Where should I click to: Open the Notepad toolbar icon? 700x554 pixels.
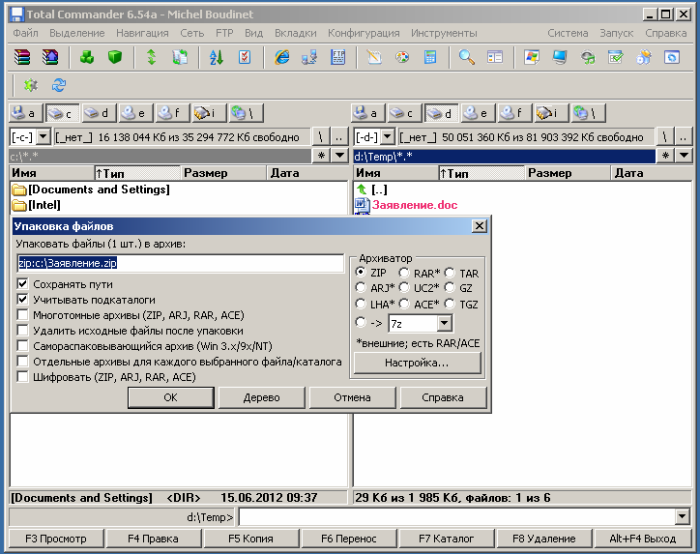(374, 58)
